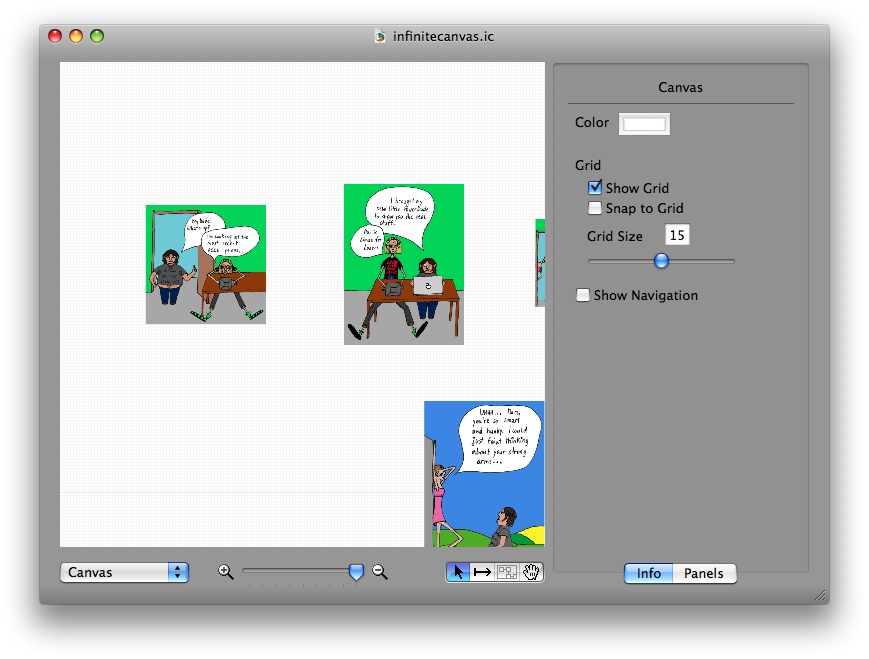Open the canvas Color swatch

(x=644, y=124)
